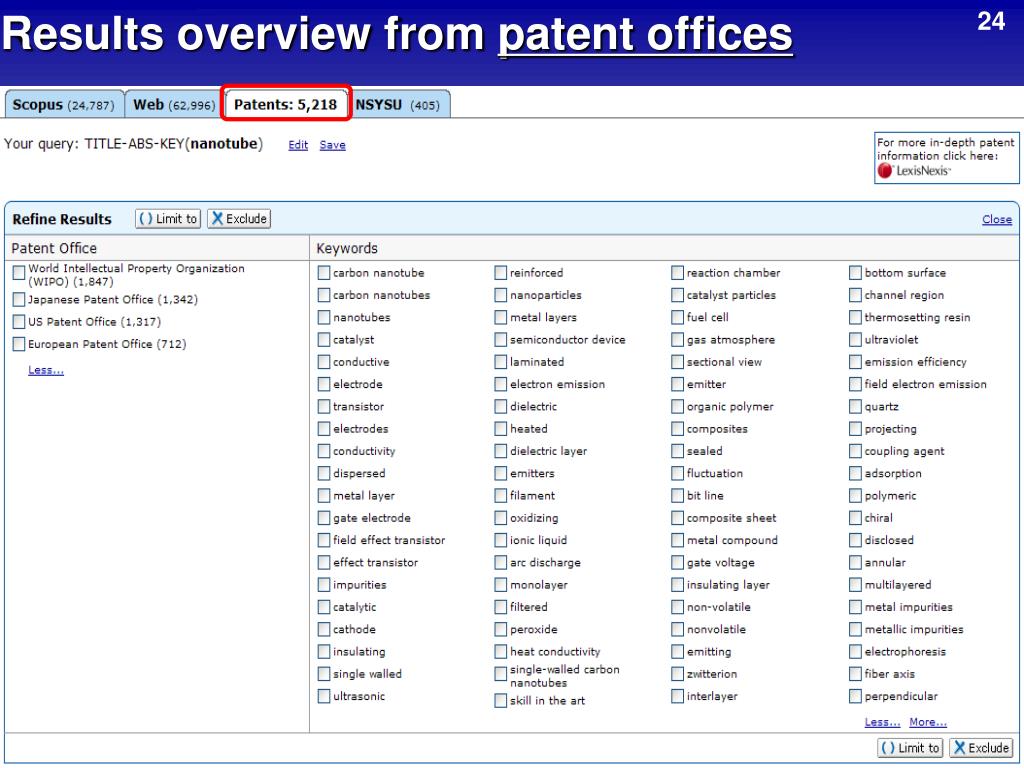1024x768 pixels.
Task: Enable the transistor keyword checkbox
Action: [x=324, y=406]
